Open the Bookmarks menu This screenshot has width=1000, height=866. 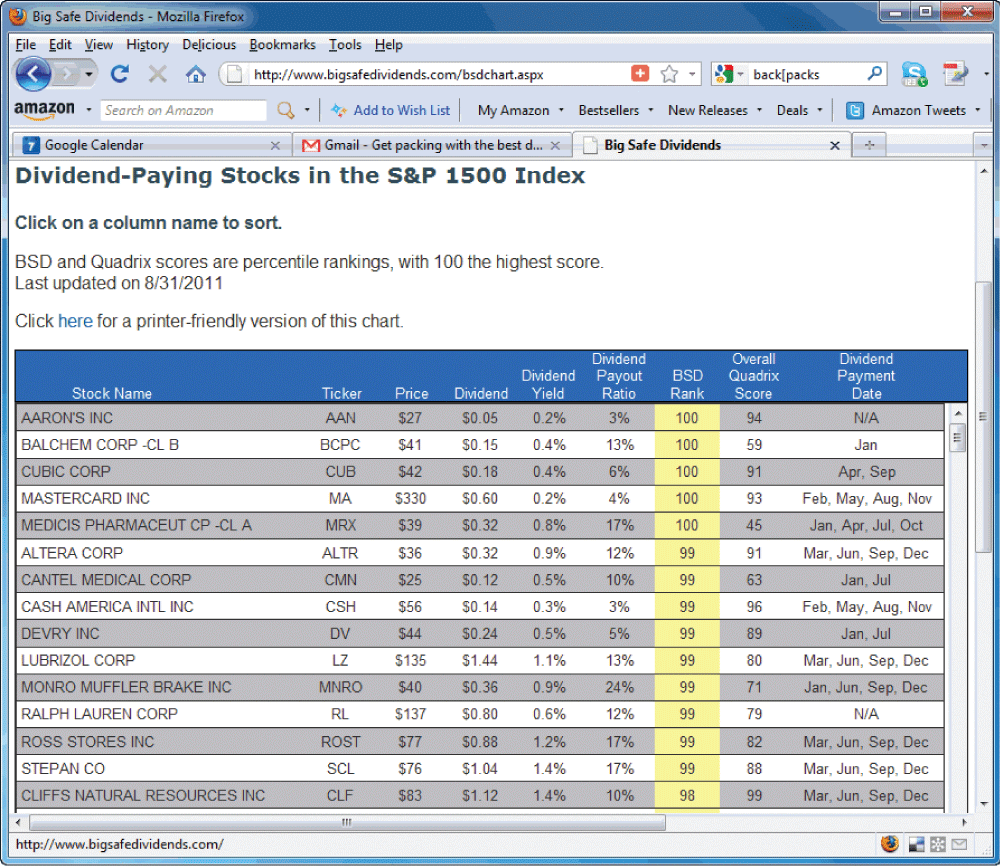(283, 45)
